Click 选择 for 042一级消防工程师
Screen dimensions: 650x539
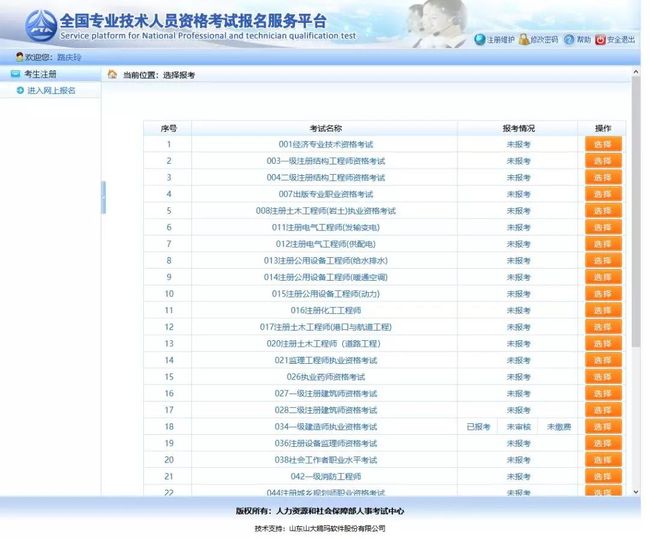(x=603, y=476)
